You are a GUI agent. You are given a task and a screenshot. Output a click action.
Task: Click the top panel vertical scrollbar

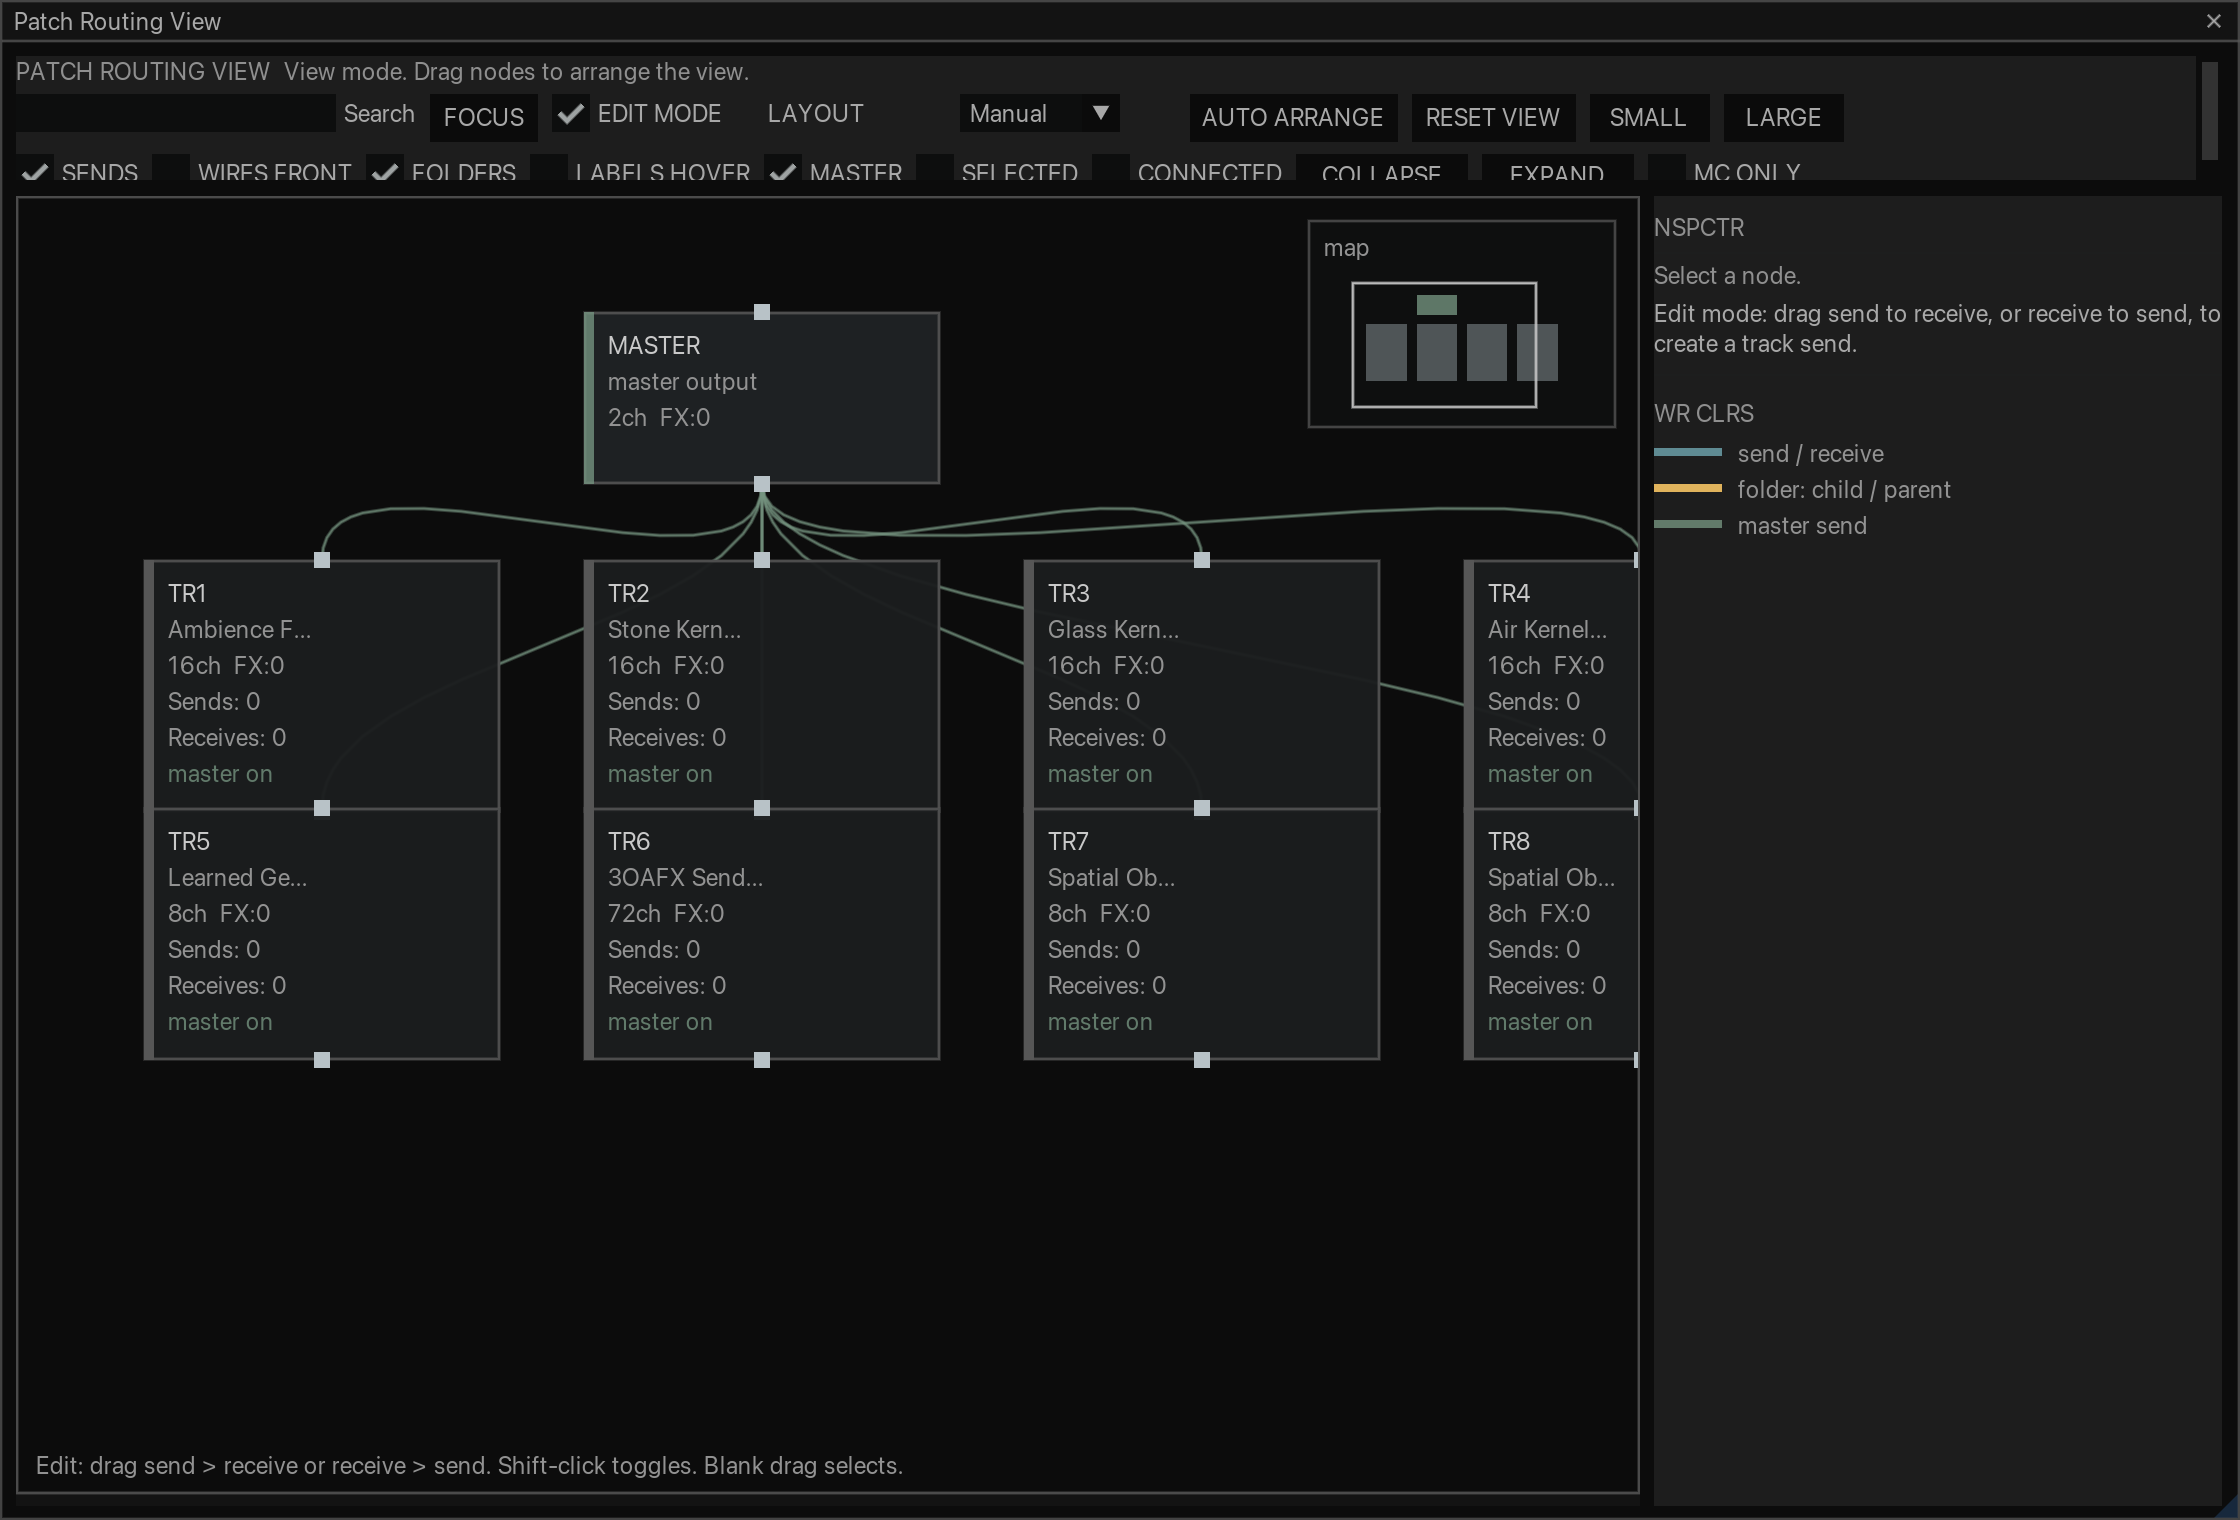point(2209,110)
